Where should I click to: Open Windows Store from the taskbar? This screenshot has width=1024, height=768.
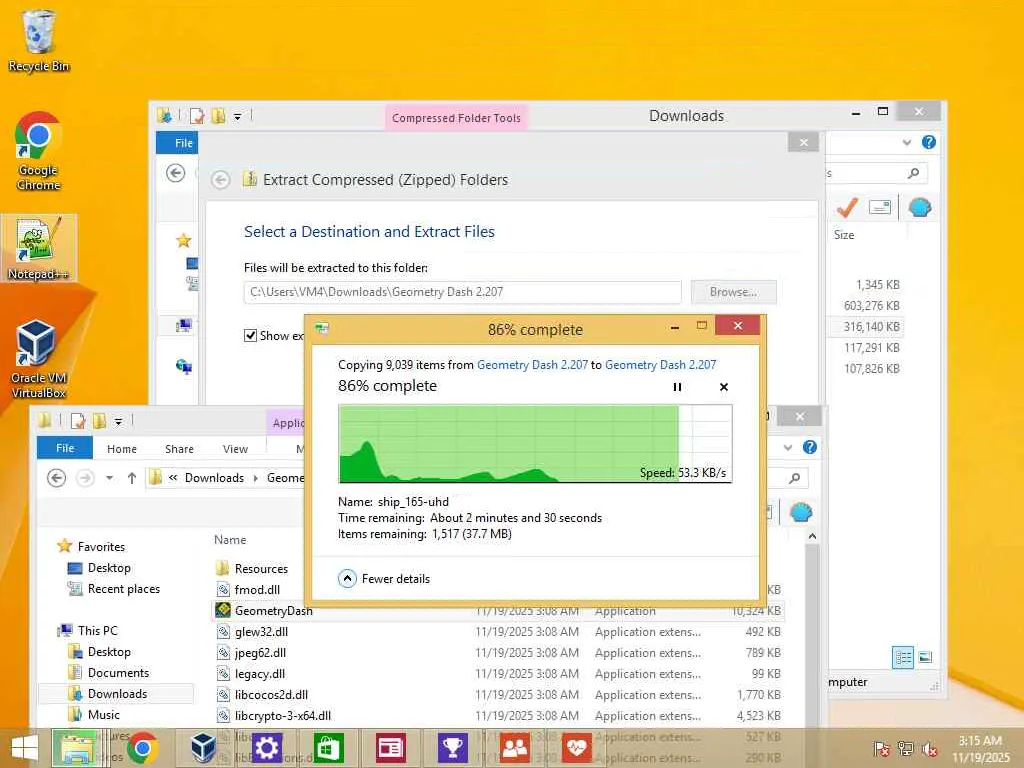(x=328, y=748)
